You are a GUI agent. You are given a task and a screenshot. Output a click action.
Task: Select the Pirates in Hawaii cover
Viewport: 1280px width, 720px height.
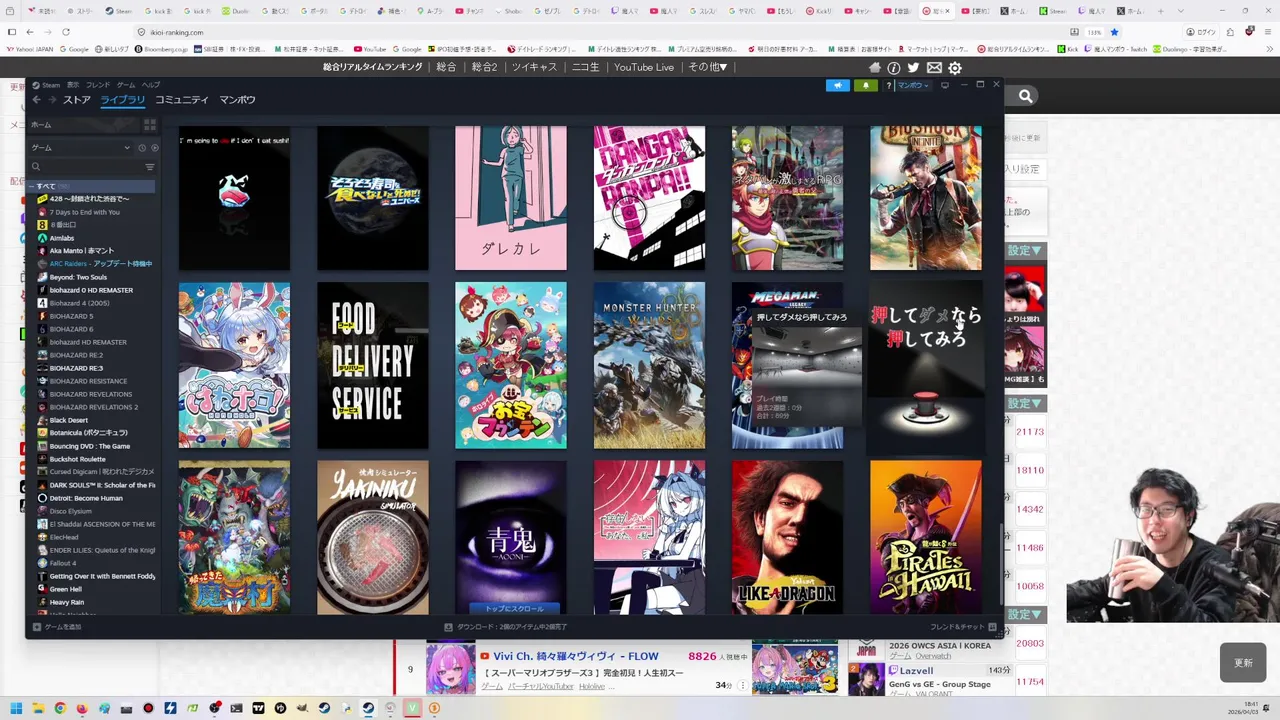(925, 537)
